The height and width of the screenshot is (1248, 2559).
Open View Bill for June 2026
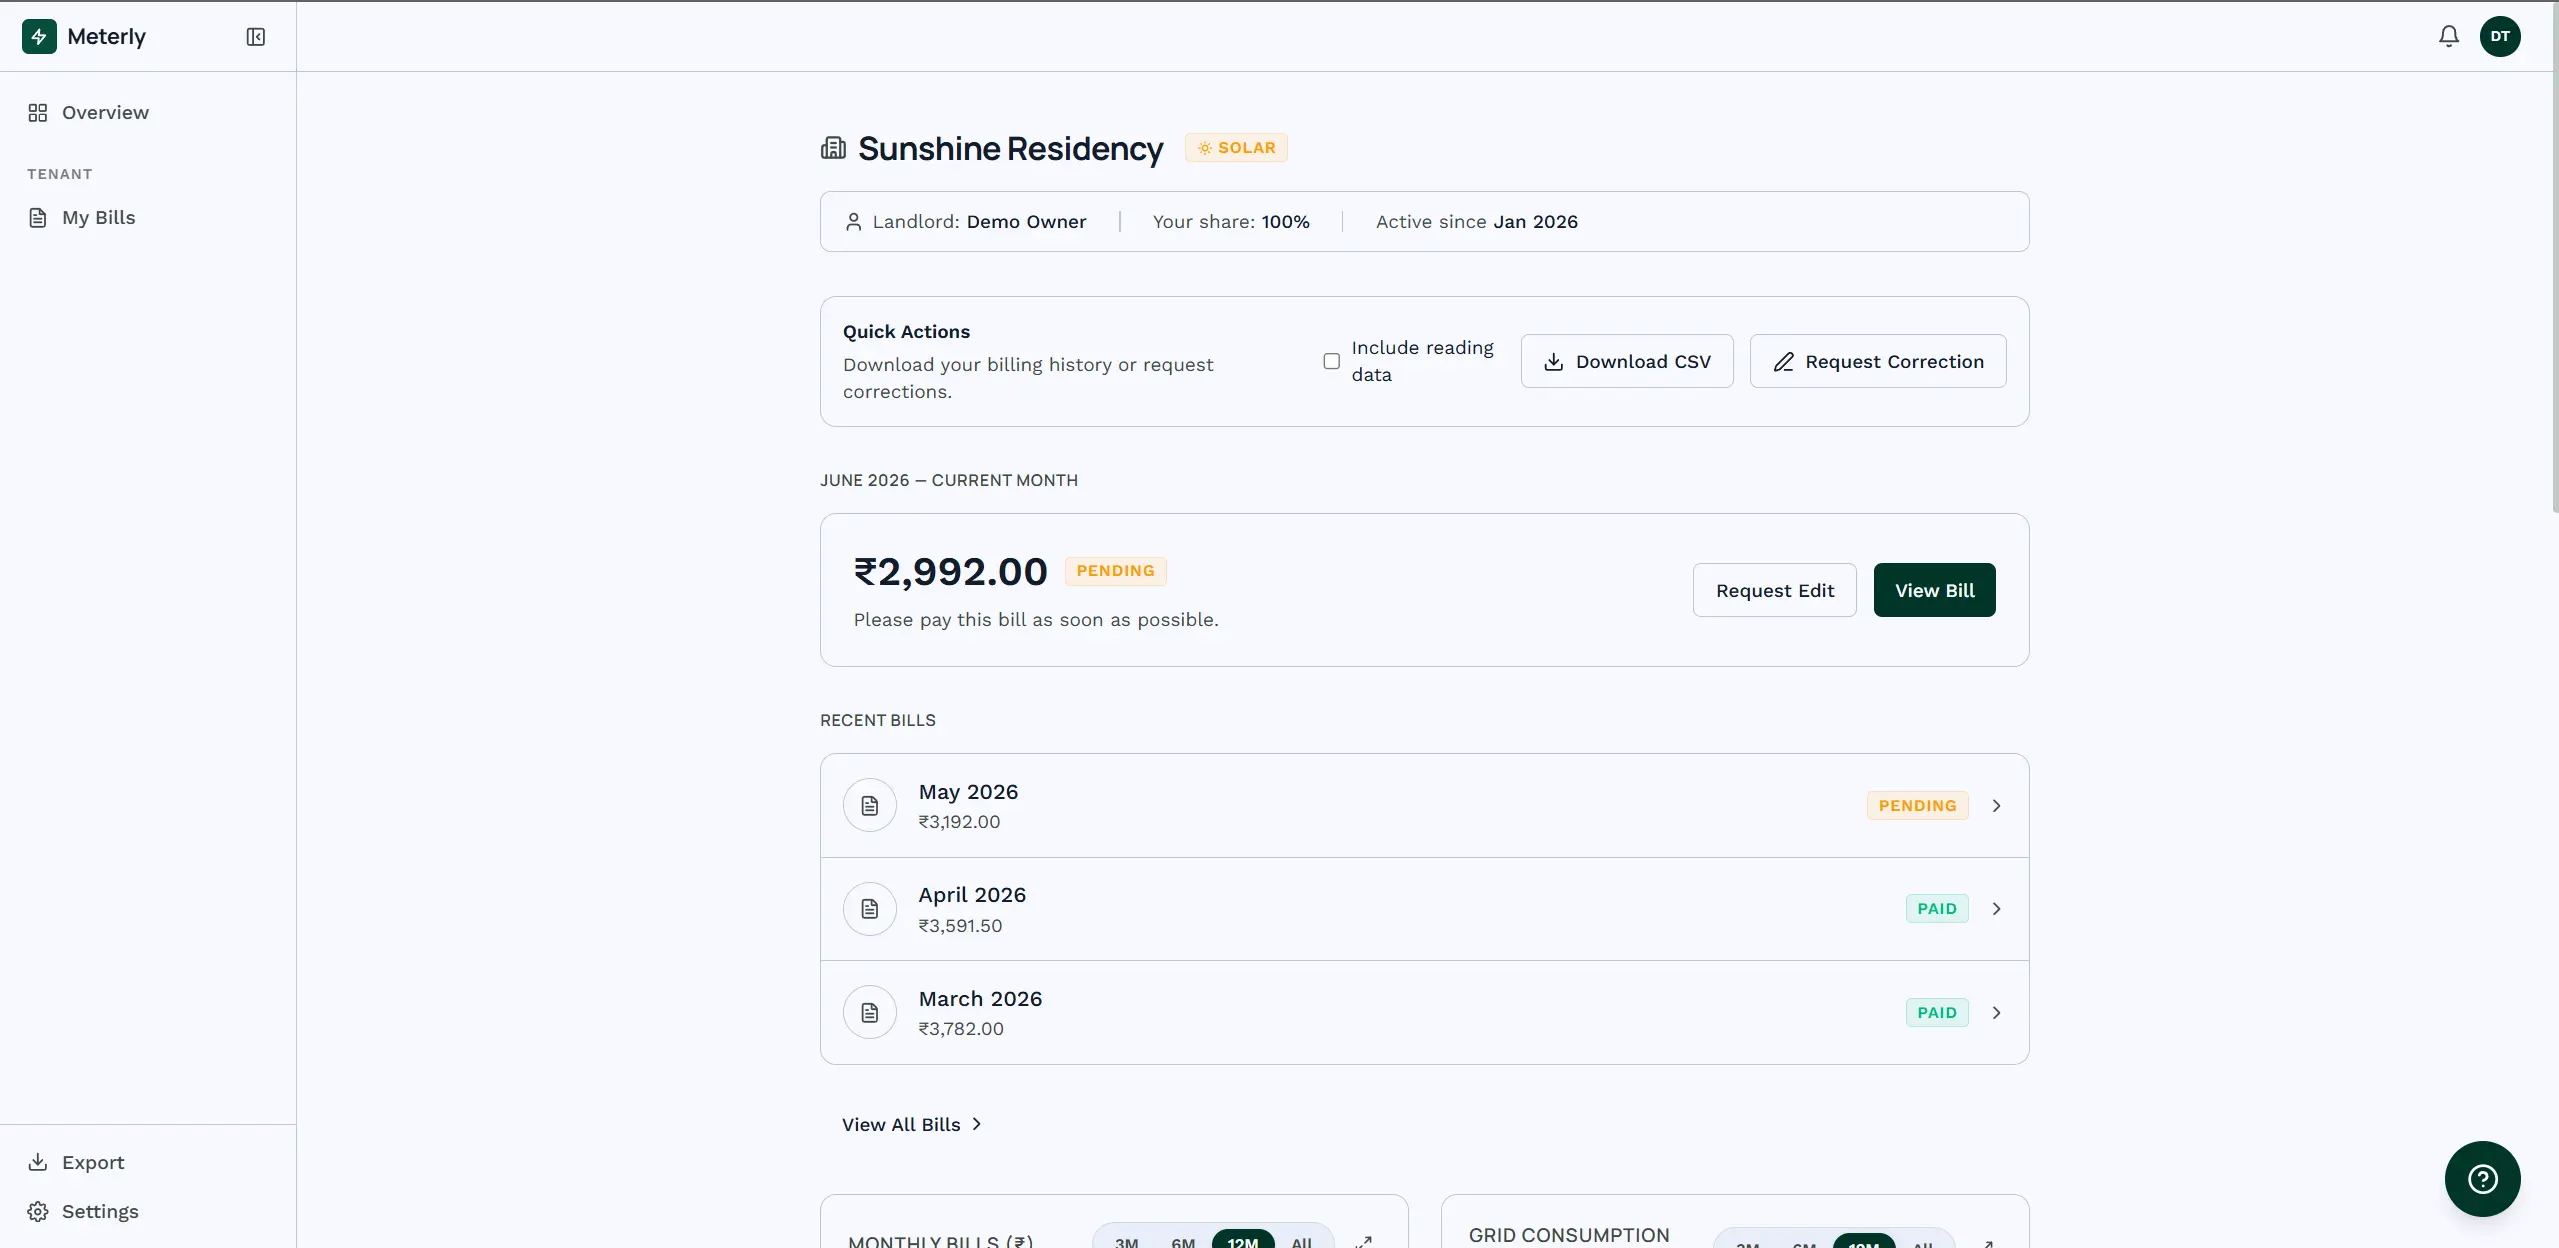1935,590
